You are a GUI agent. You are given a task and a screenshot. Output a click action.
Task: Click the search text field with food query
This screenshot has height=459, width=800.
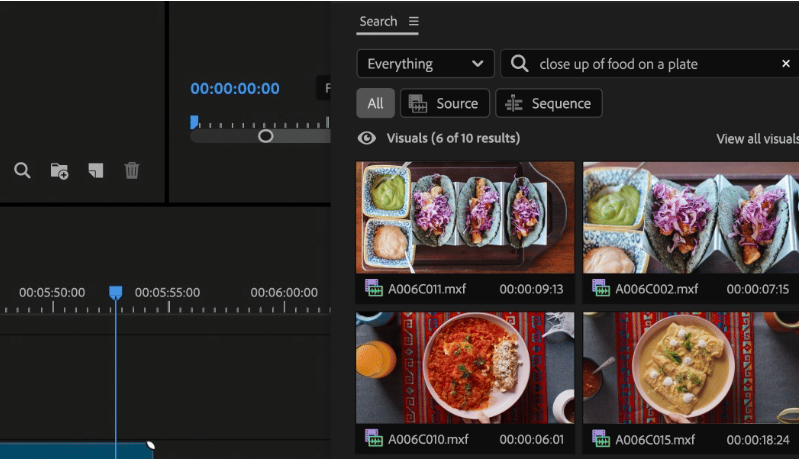pos(650,64)
